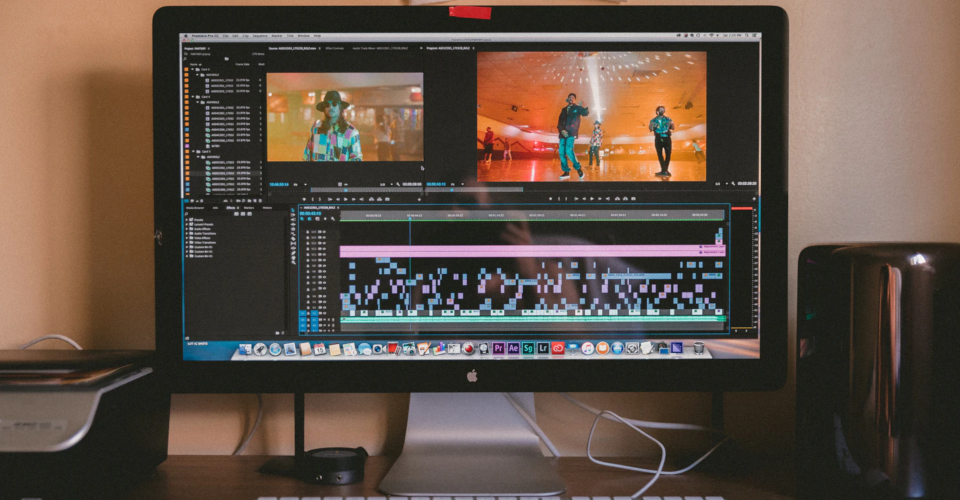Select the pink adjustment layer clip

(533, 251)
